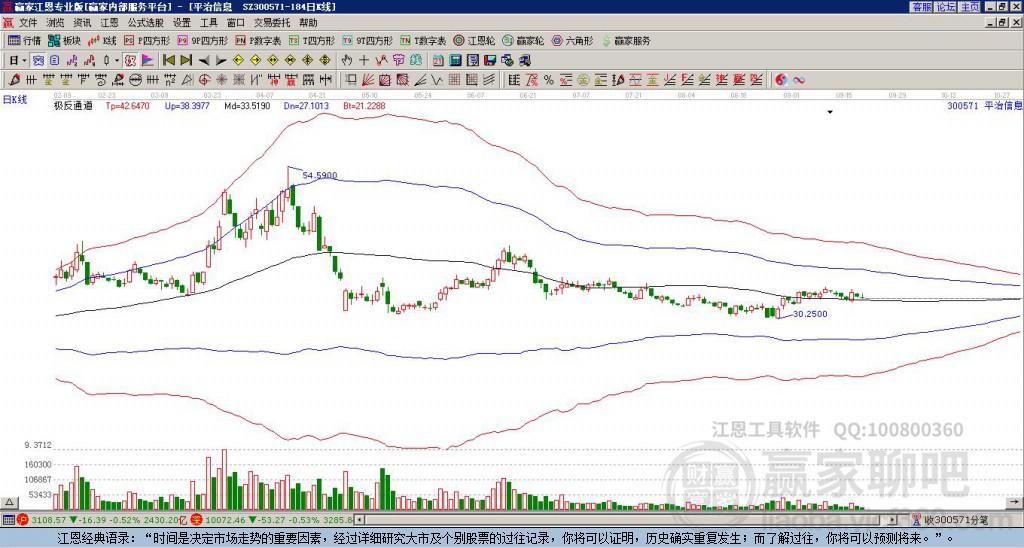
Task: Open the 9T四方形 tool
Action: 367,40
